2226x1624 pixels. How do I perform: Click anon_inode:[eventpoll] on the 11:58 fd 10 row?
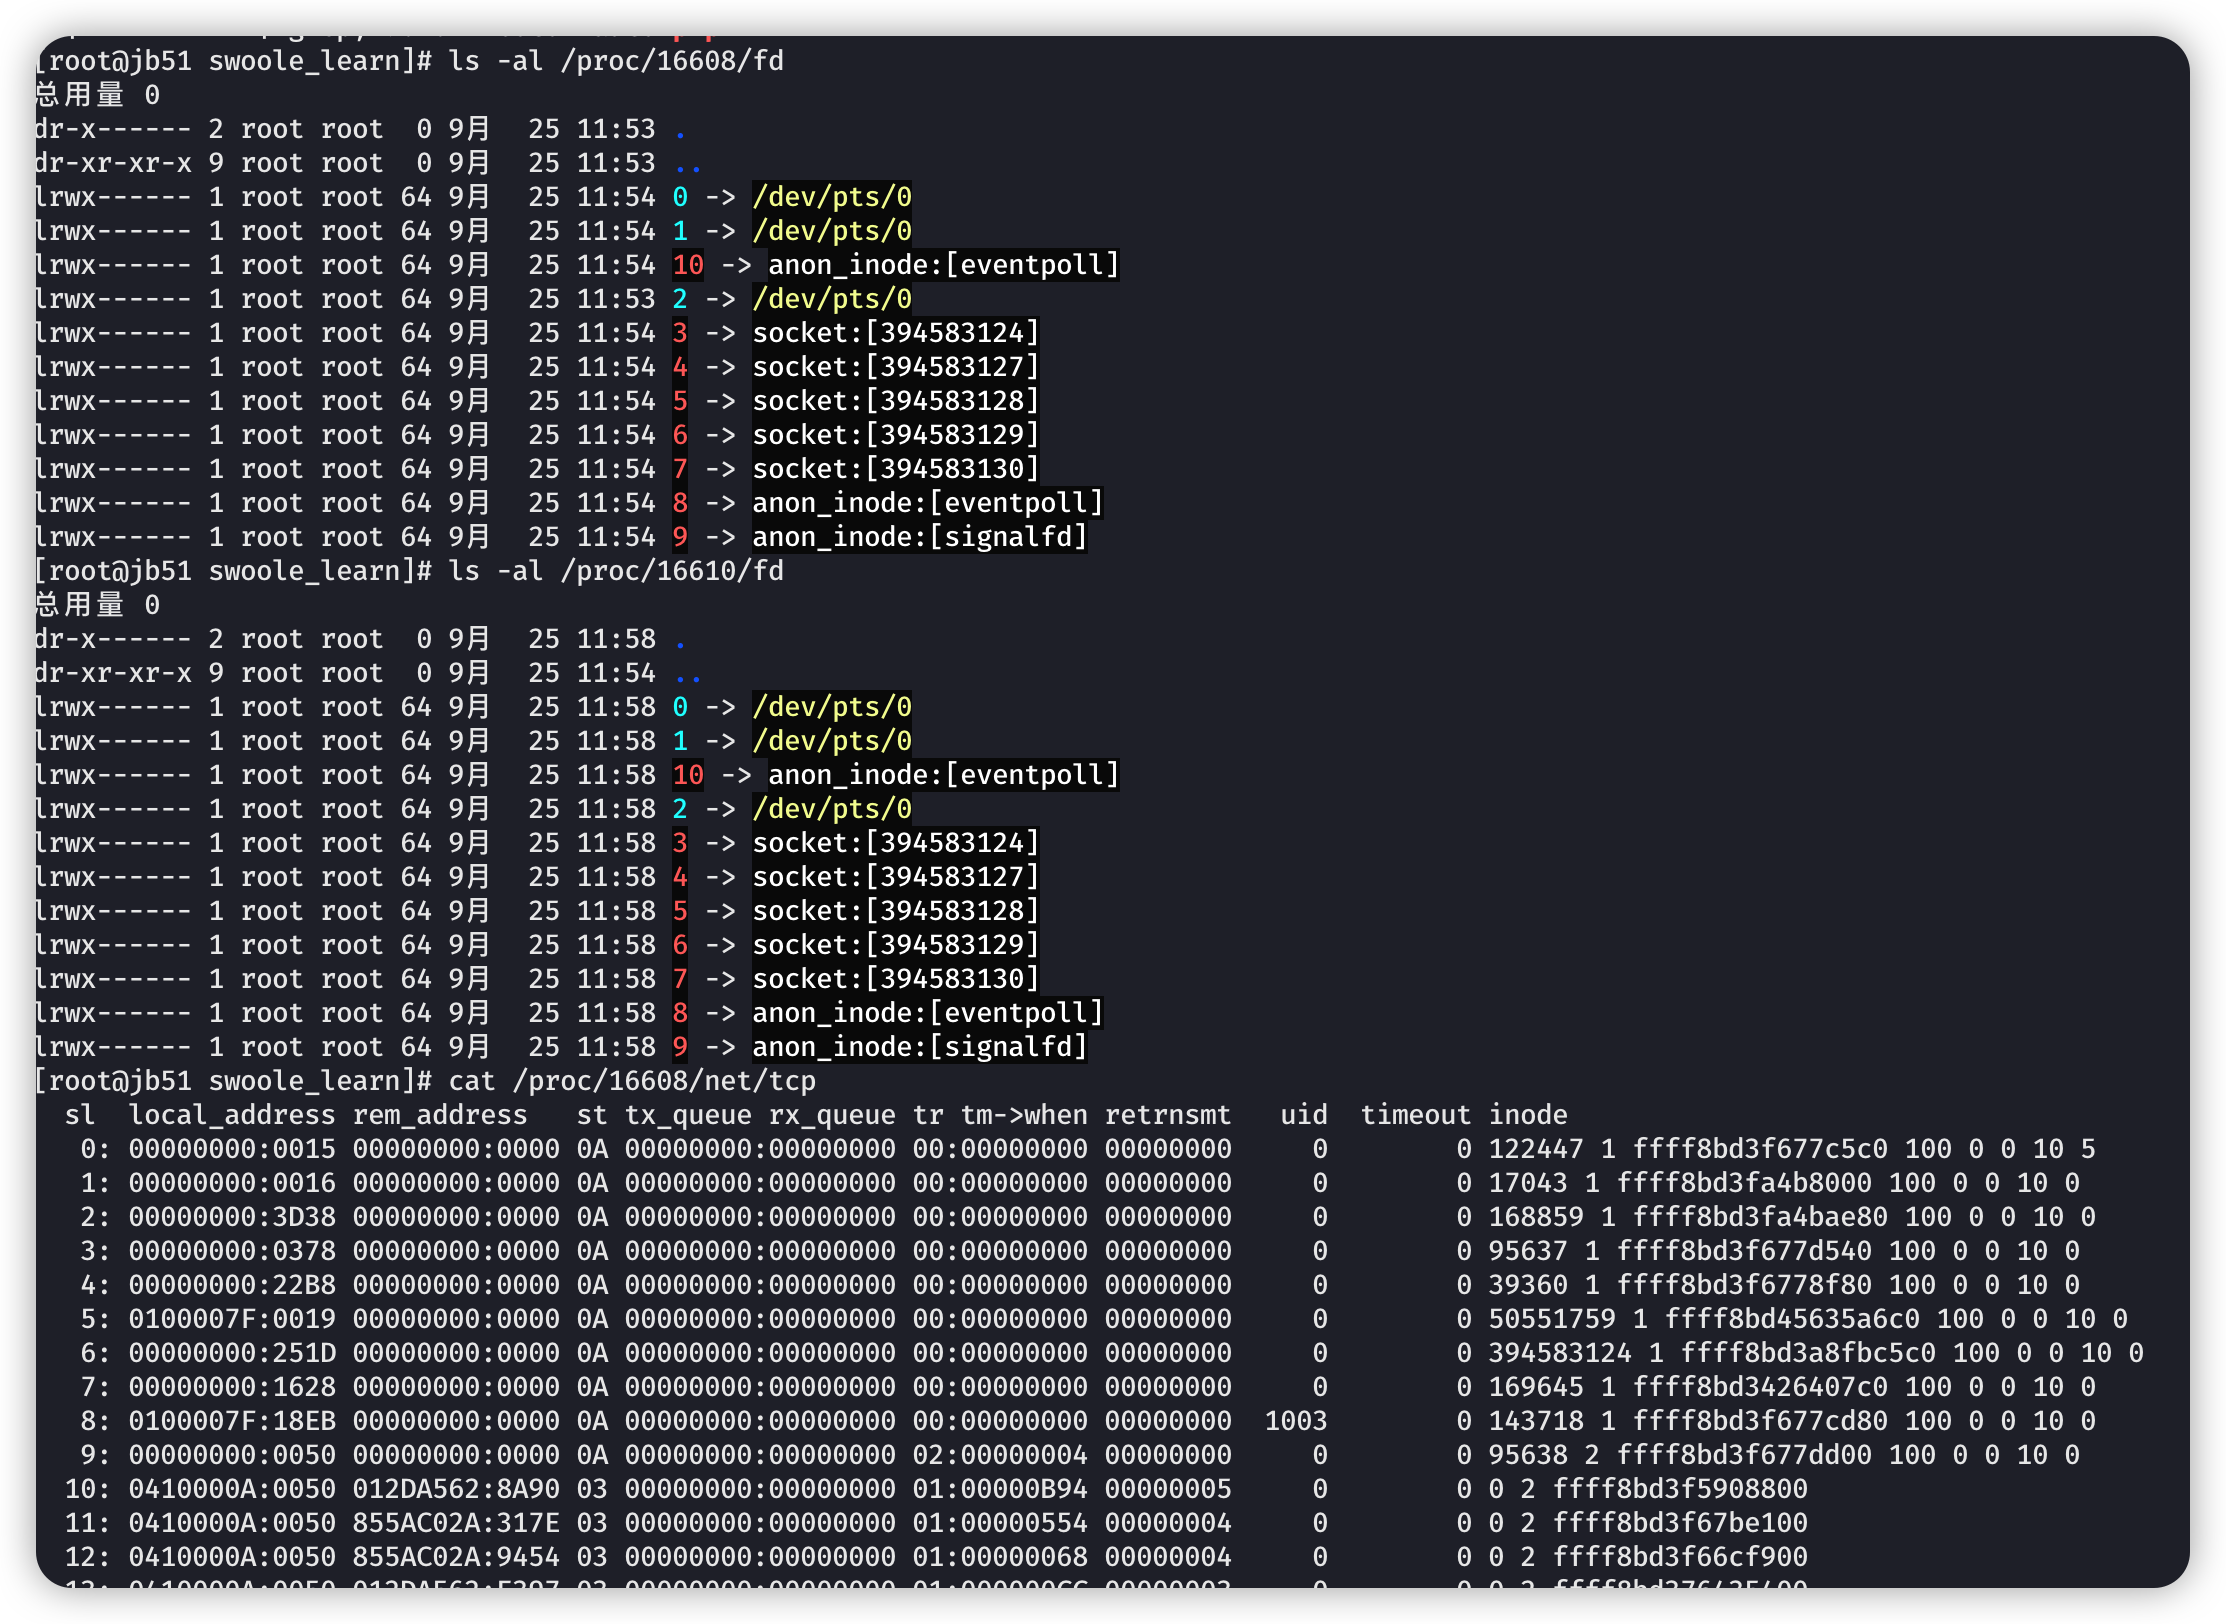pos(944,775)
